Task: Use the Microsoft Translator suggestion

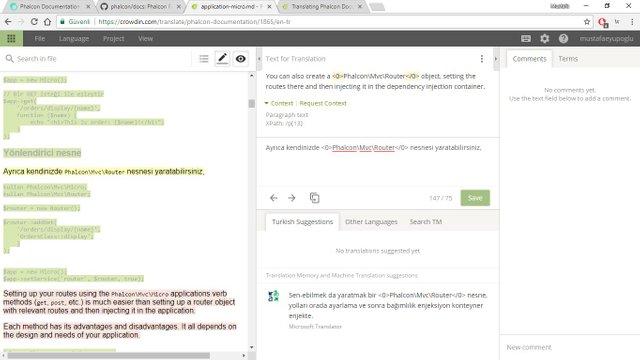Action: point(388,305)
